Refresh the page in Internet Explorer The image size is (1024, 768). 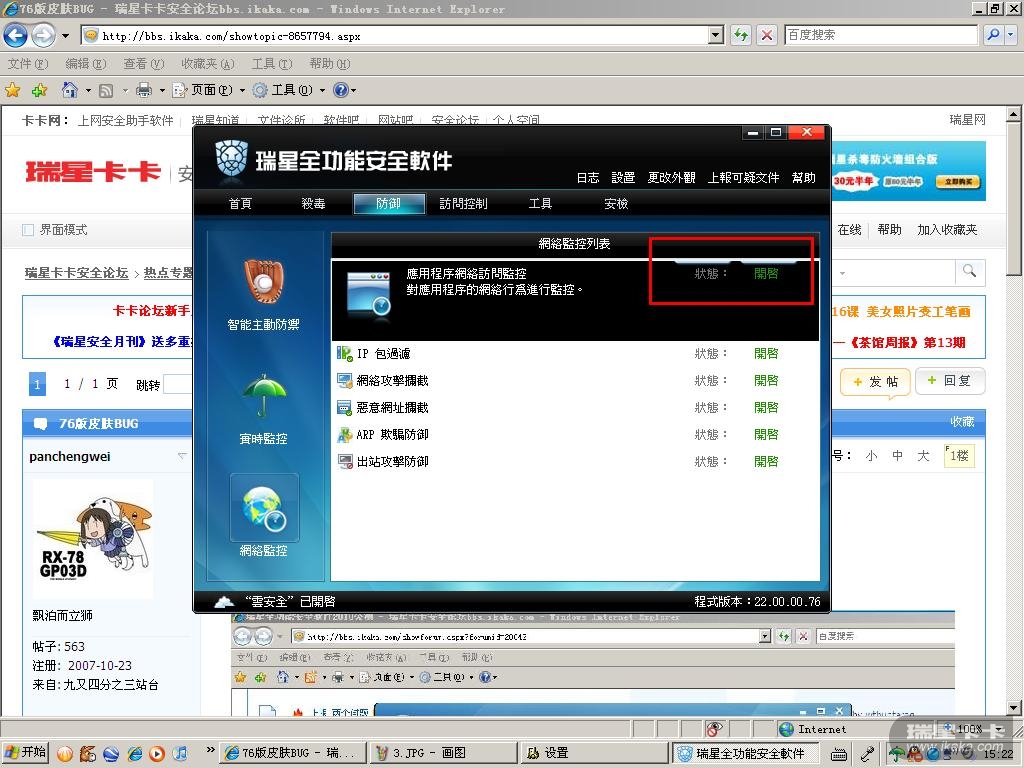pos(741,35)
